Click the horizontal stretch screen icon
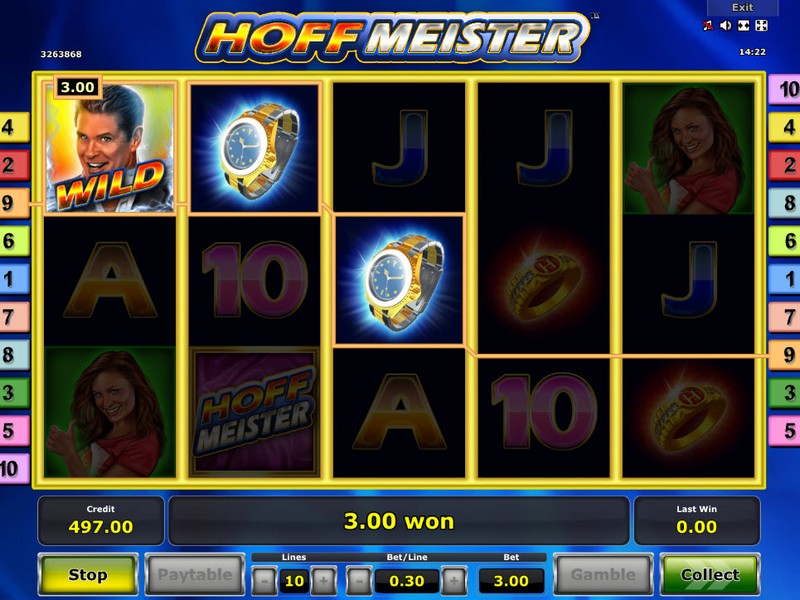This screenshot has height=600, width=800. click(744, 26)
